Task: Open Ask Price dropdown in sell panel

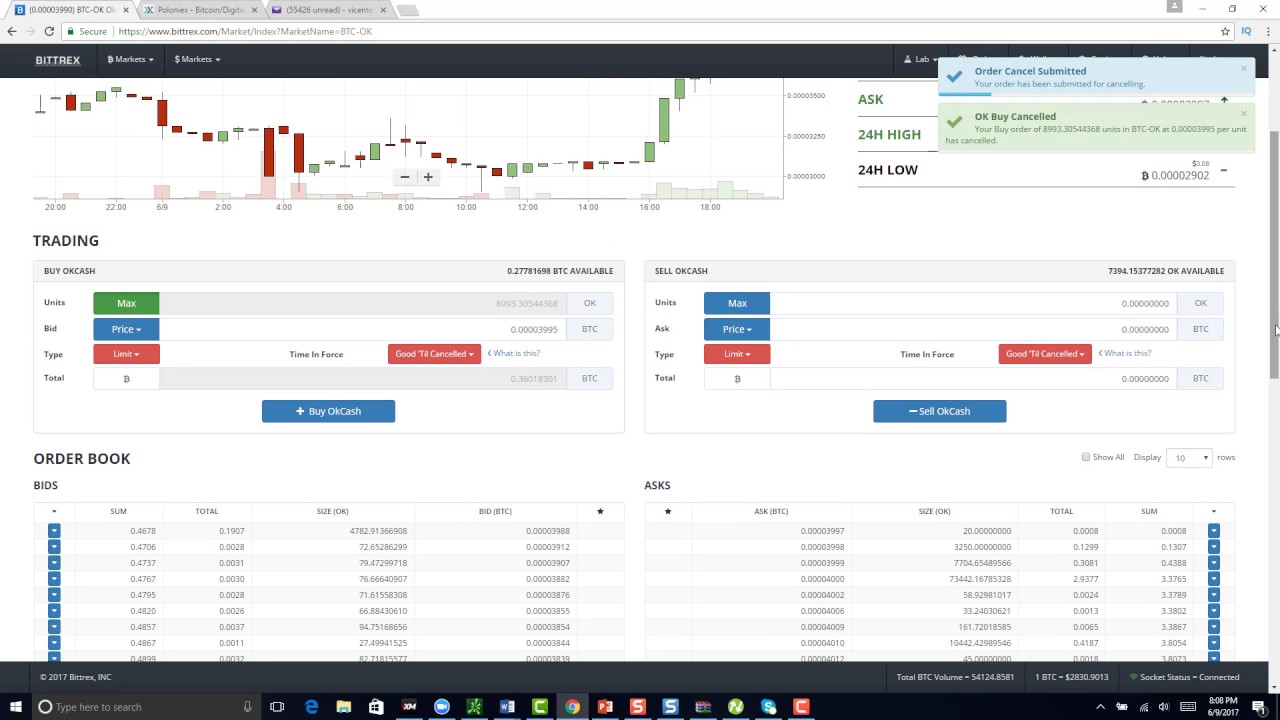Action: [737, 329]
